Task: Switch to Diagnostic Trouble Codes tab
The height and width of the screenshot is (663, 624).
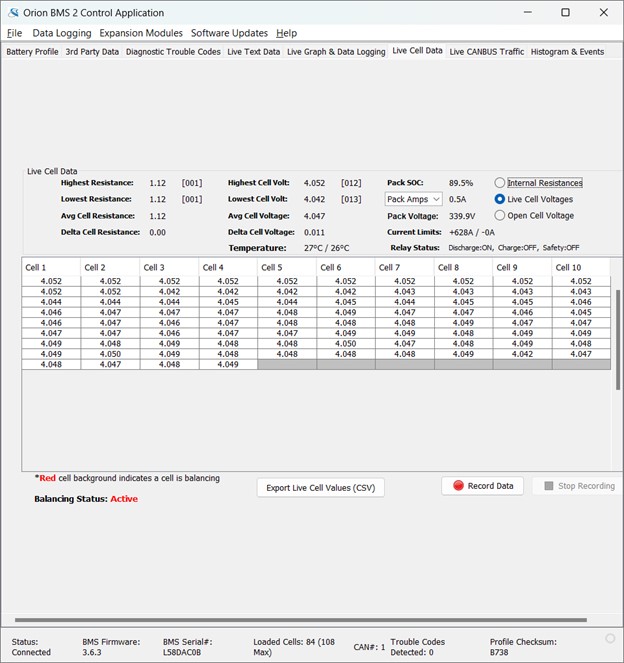Action: pos(173,51)
